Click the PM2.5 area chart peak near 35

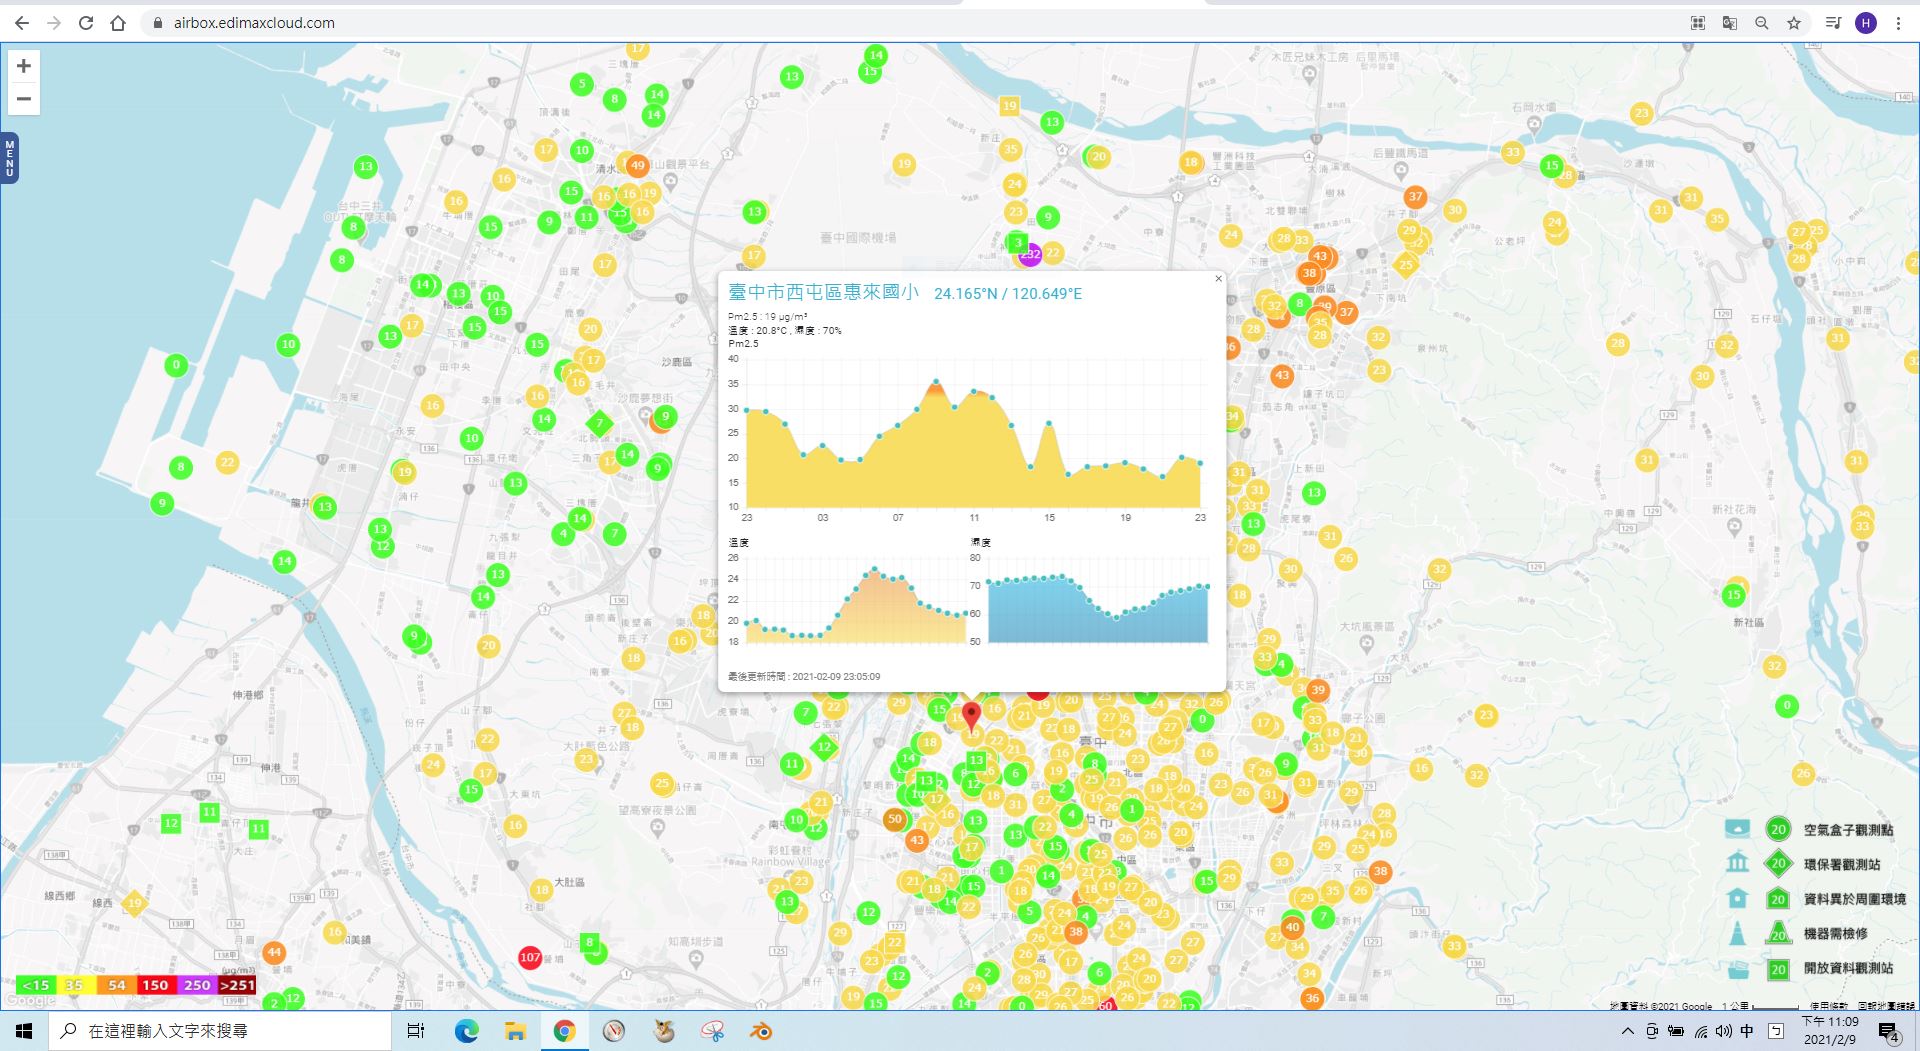(936, 381)
